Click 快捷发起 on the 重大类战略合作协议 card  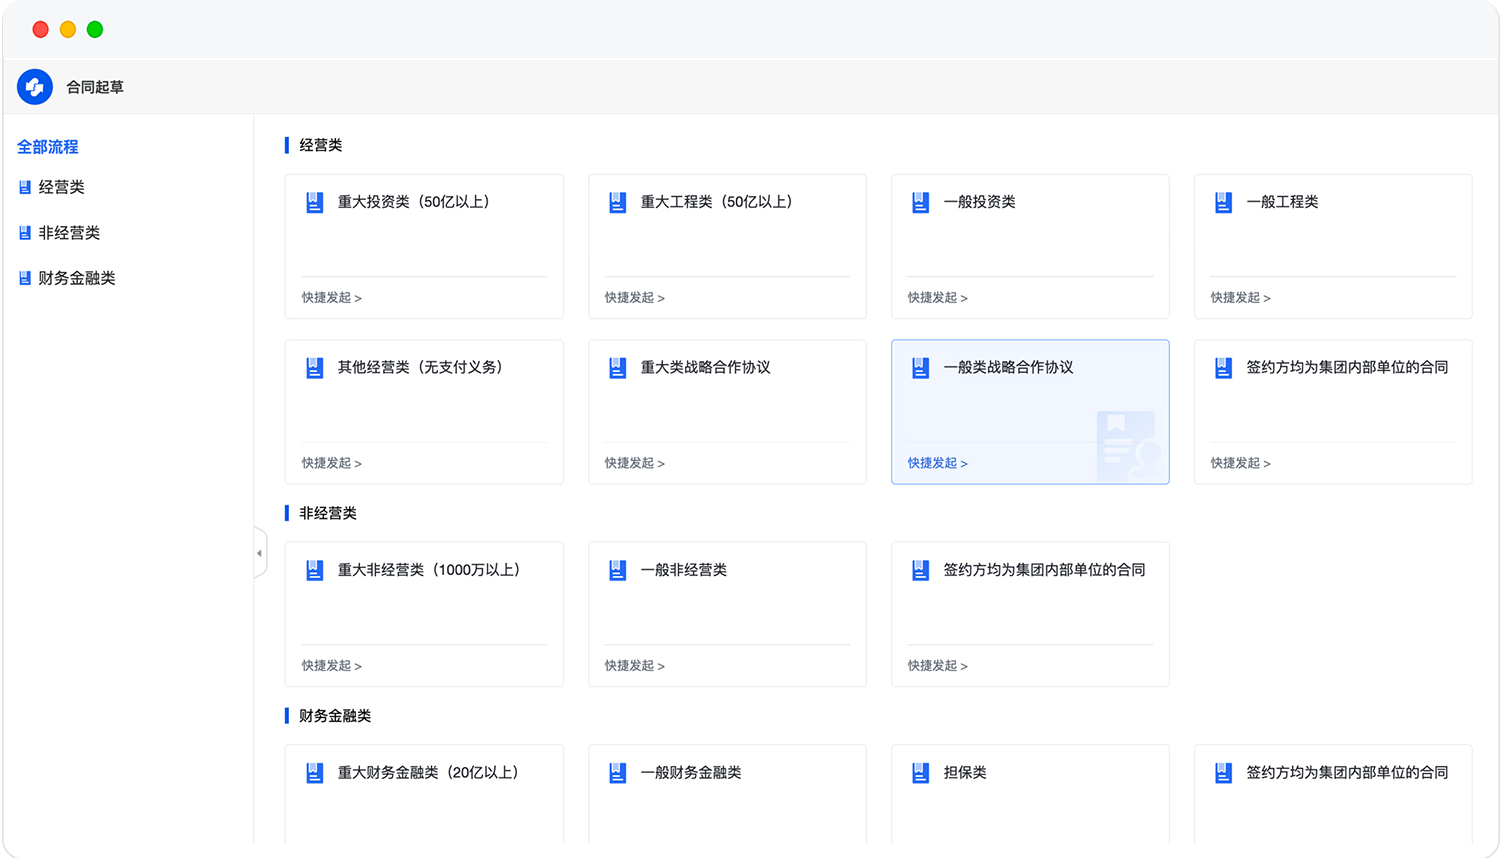[x=635, y=463]
